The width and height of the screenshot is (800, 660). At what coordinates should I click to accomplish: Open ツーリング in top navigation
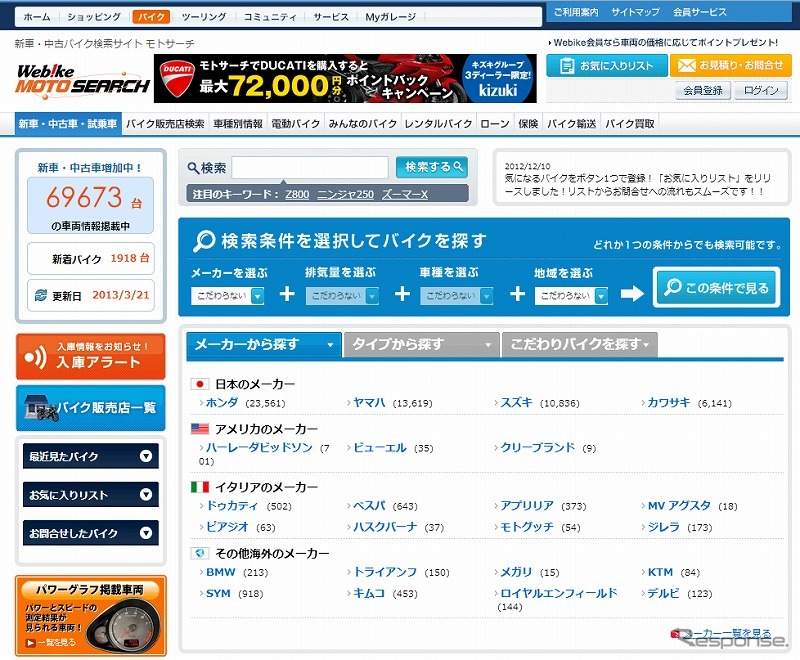point(204,17)
